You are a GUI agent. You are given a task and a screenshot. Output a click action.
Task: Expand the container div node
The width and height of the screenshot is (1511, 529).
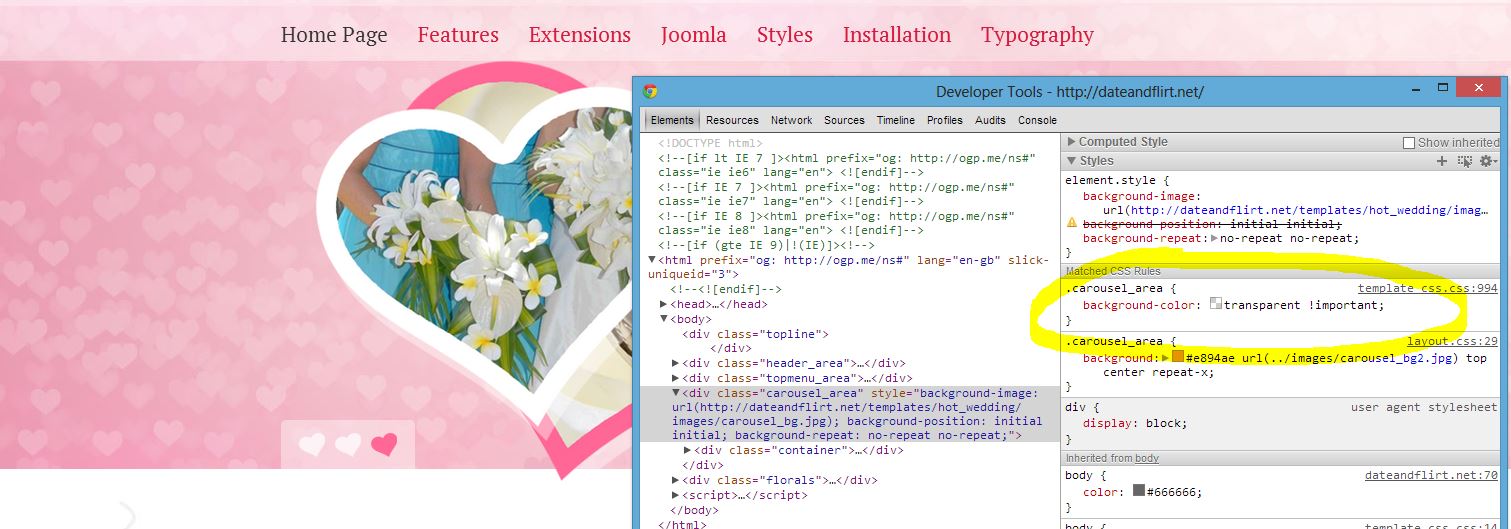coord(687,450)
